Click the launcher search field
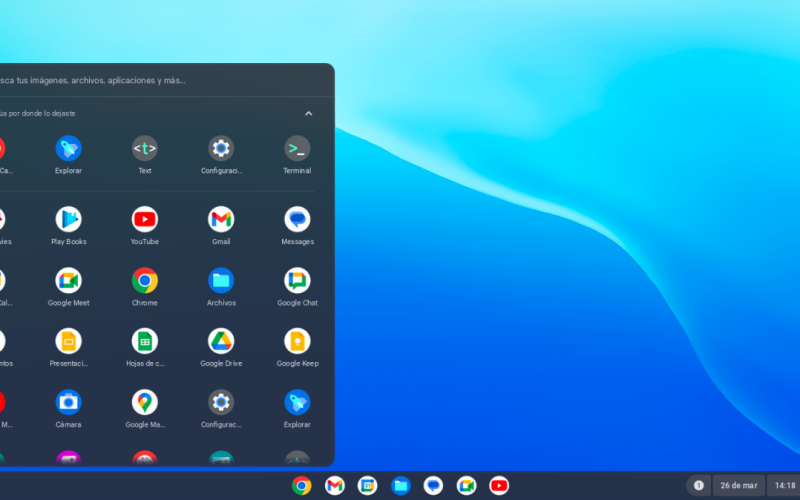The image size is (800, 500). [167, 80]
